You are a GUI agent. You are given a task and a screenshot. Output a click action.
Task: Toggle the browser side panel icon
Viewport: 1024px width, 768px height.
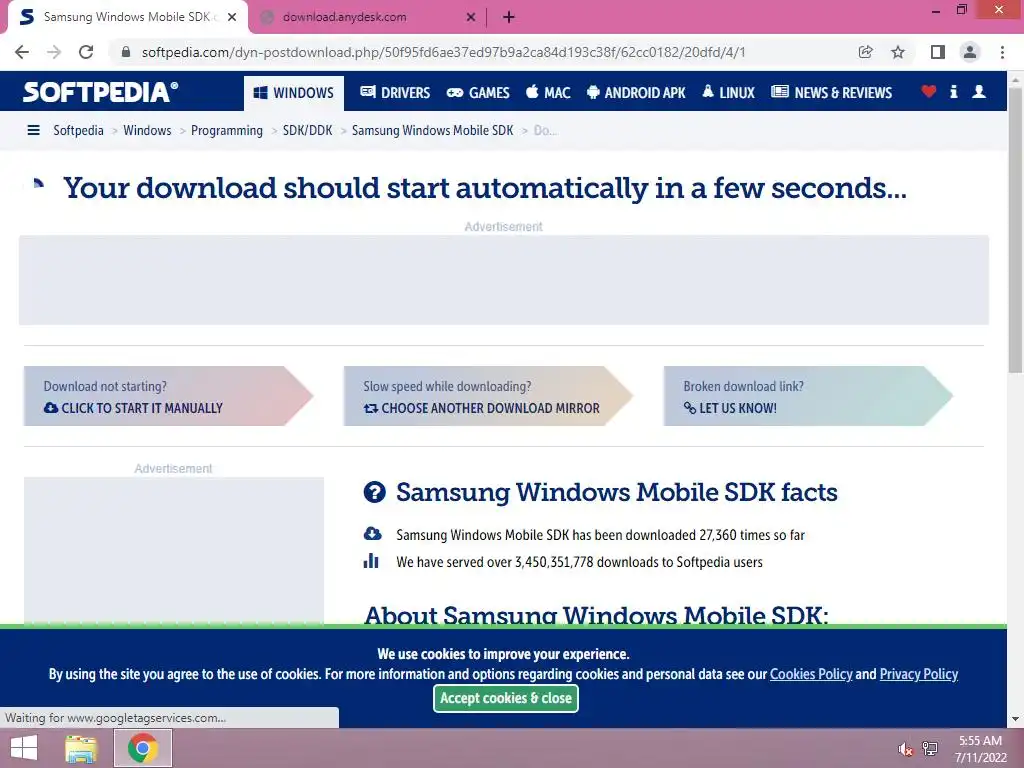[938, 52]
